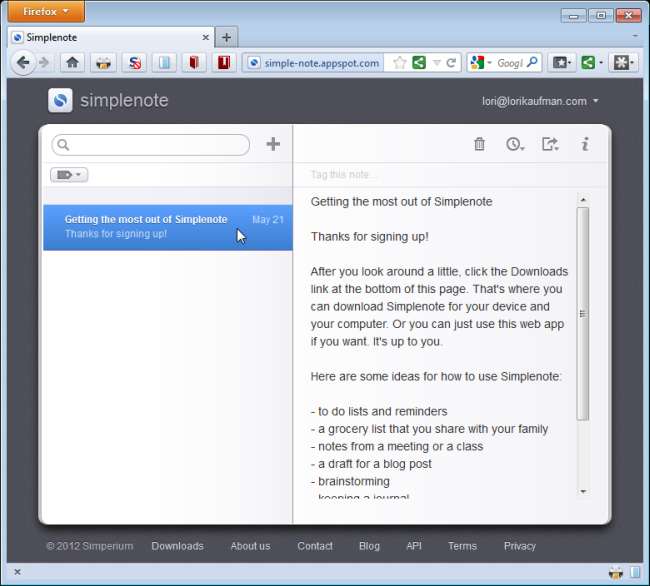Click the simplenote wordmark text in header

[x=124, y=100]
